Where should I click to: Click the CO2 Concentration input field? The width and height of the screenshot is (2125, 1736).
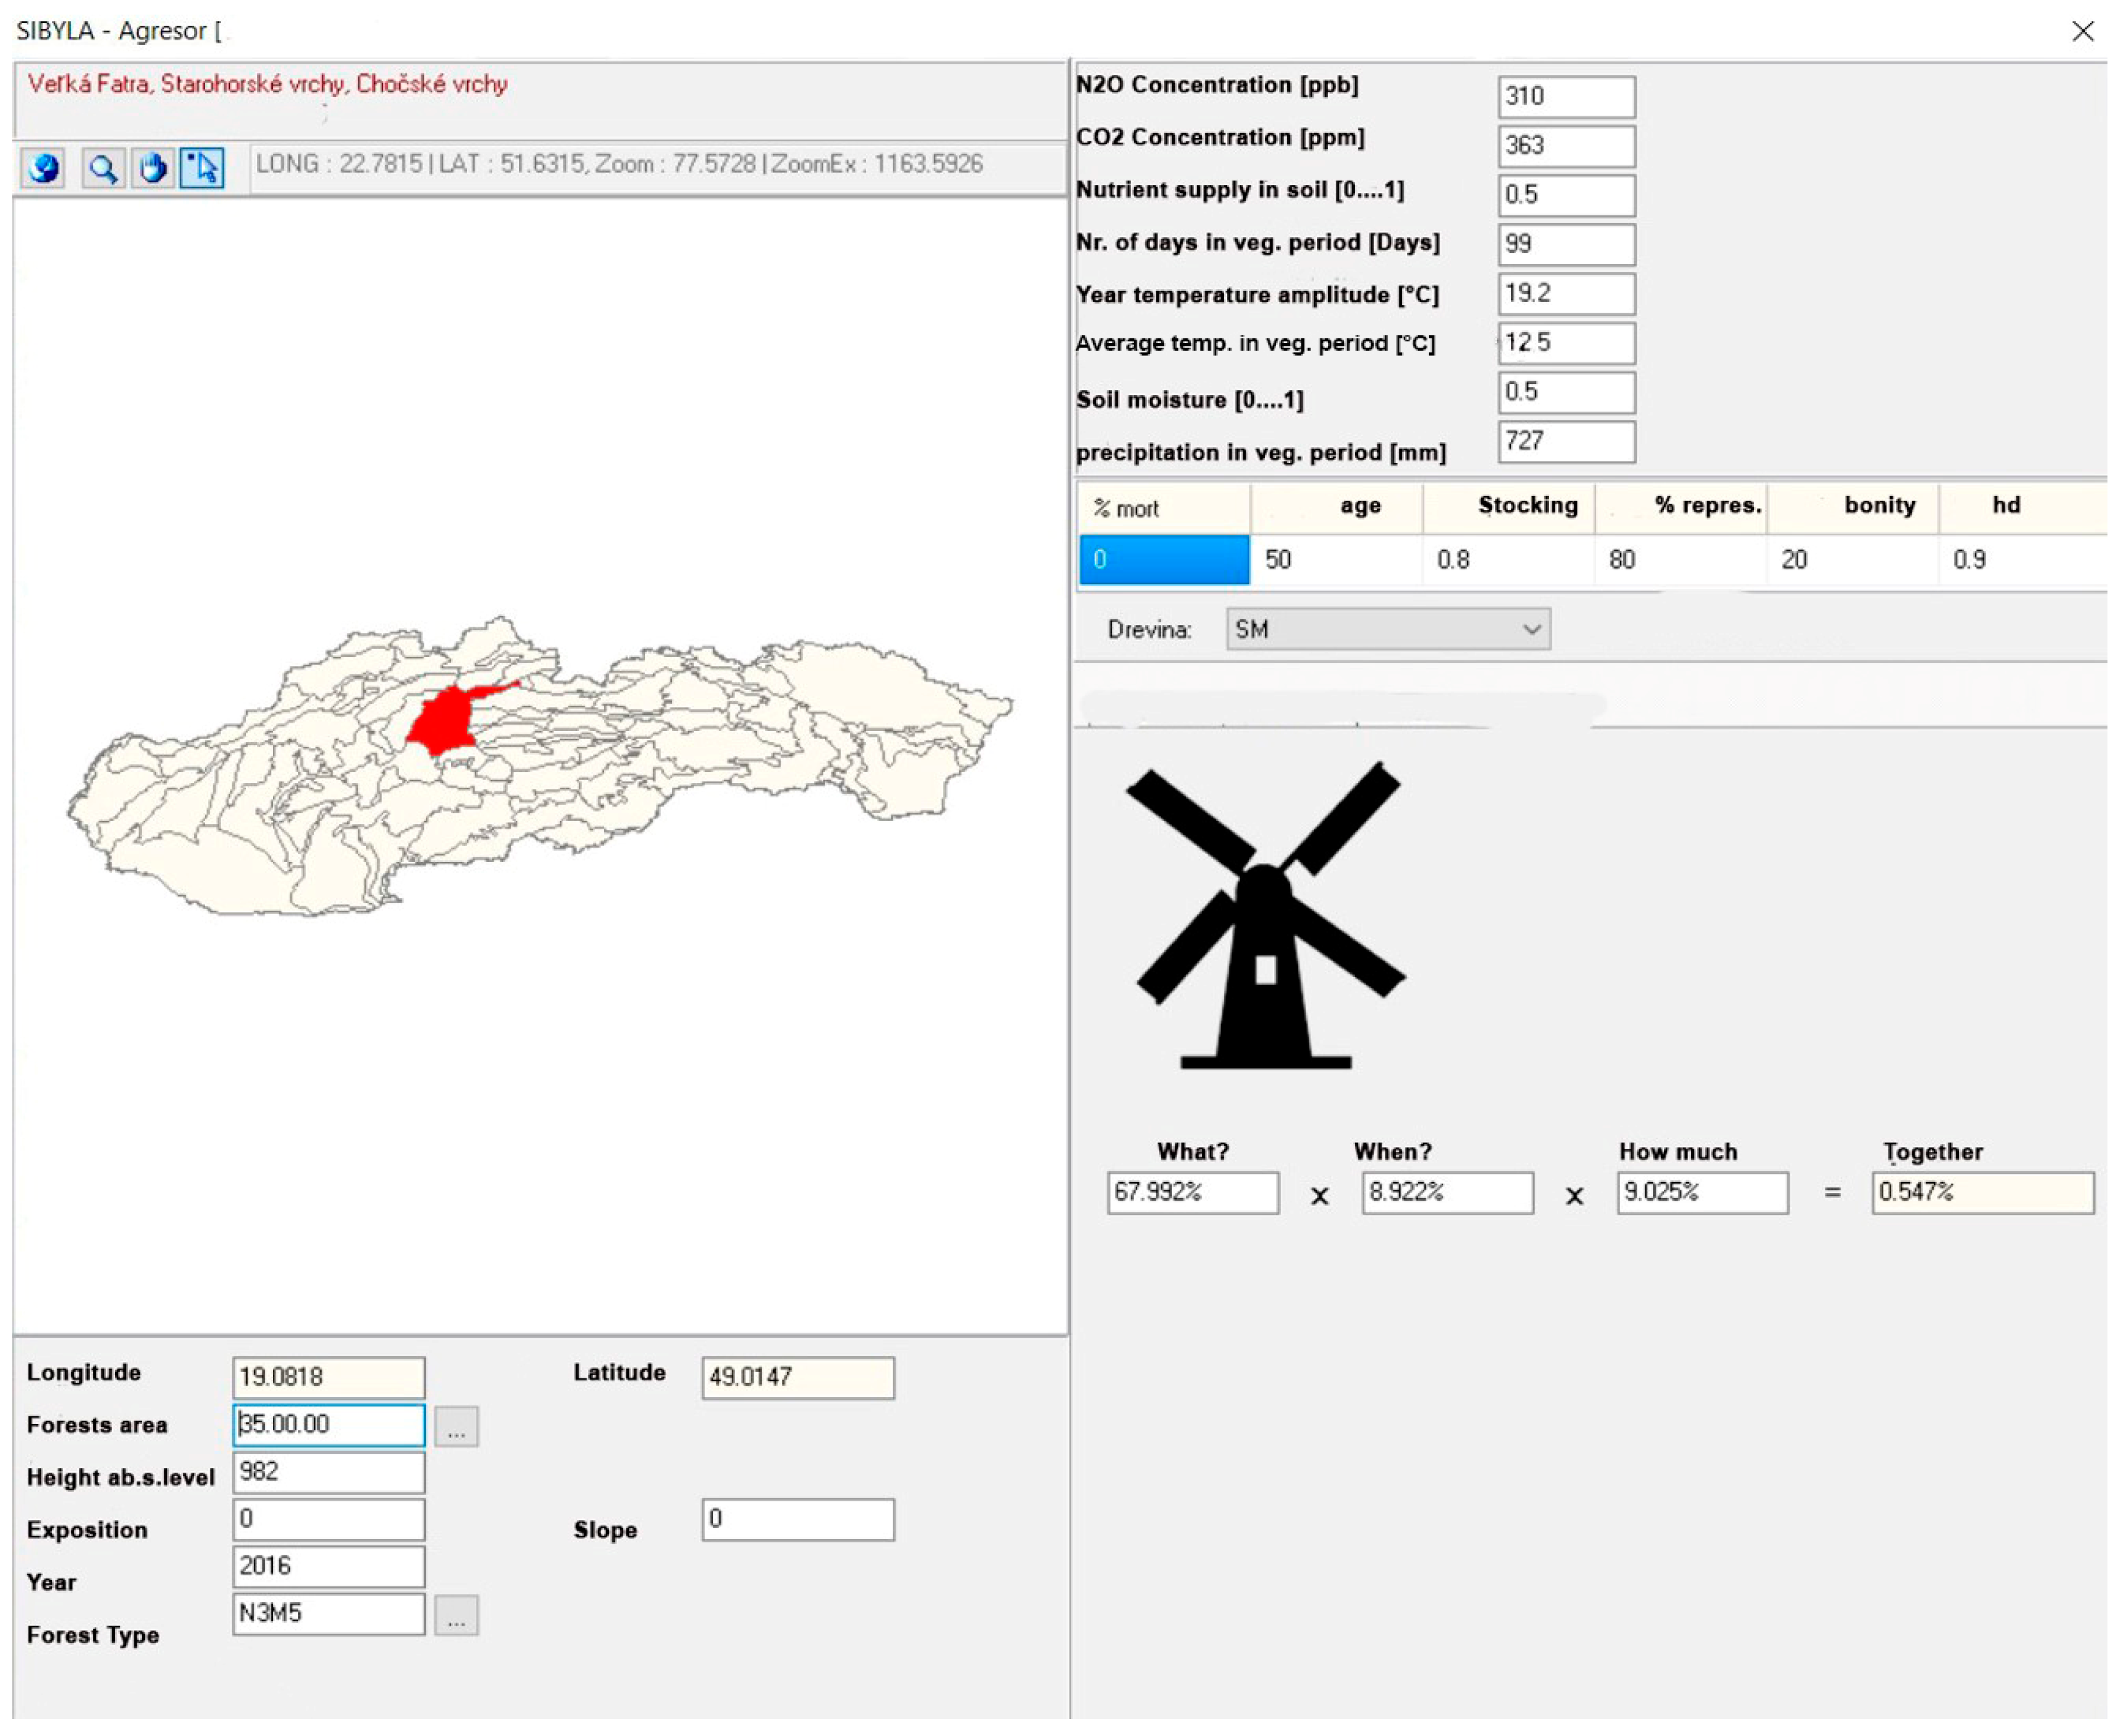(1566, 146)
